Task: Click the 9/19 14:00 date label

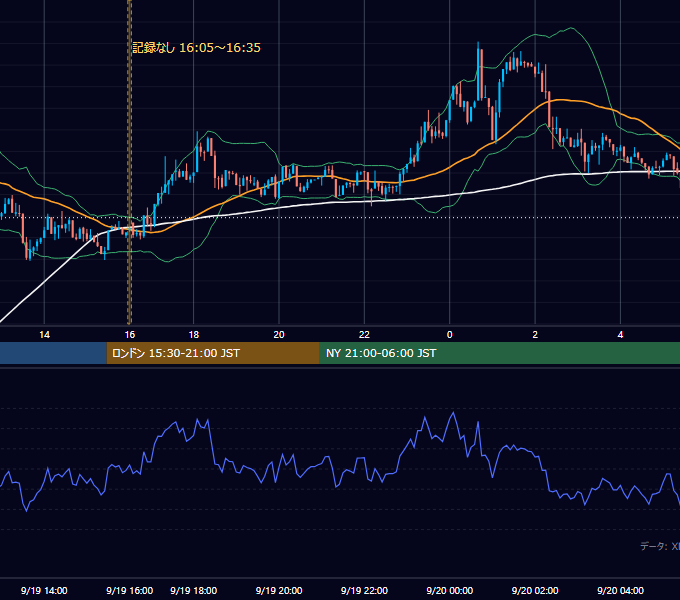Action: [x=44, y=590]
